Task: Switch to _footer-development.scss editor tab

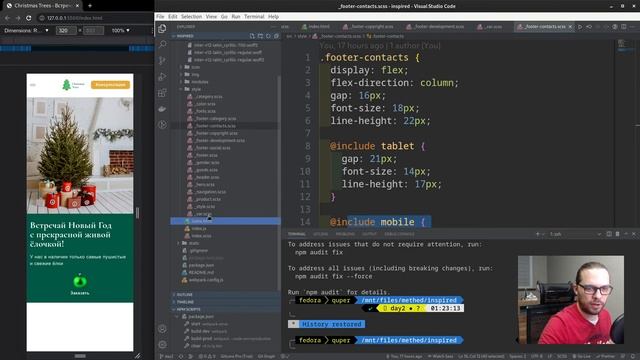Action: 436,27
